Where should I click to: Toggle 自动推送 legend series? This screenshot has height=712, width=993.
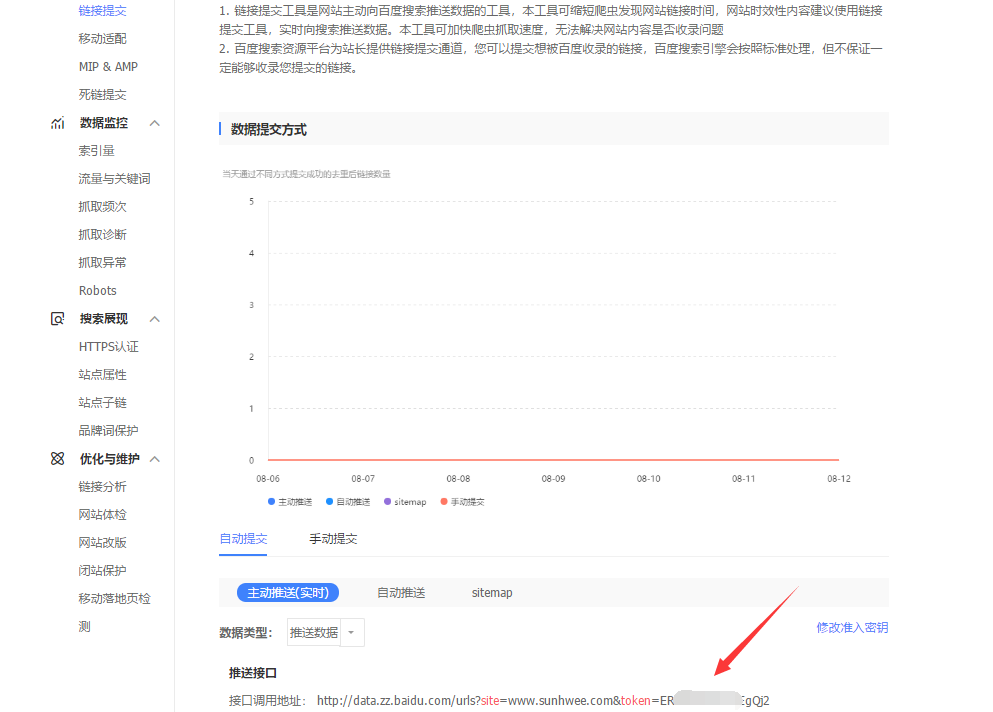coord(348,502)
